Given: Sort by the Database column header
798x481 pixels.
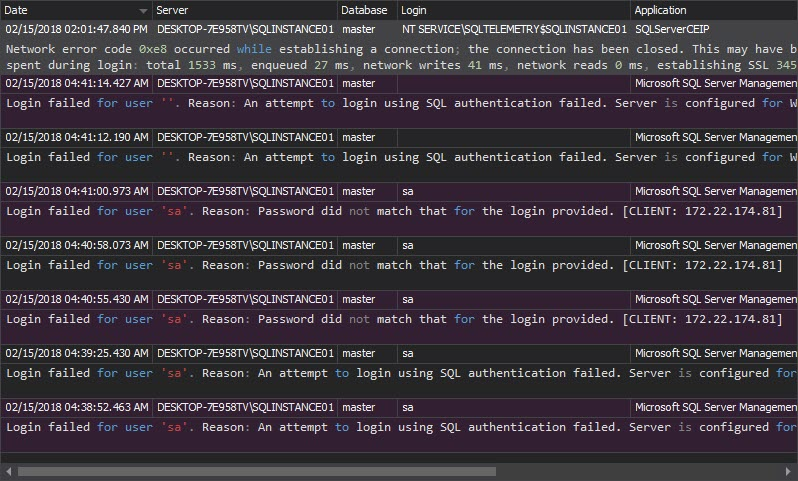Looking at the screenshot, I should click(367, 10).
